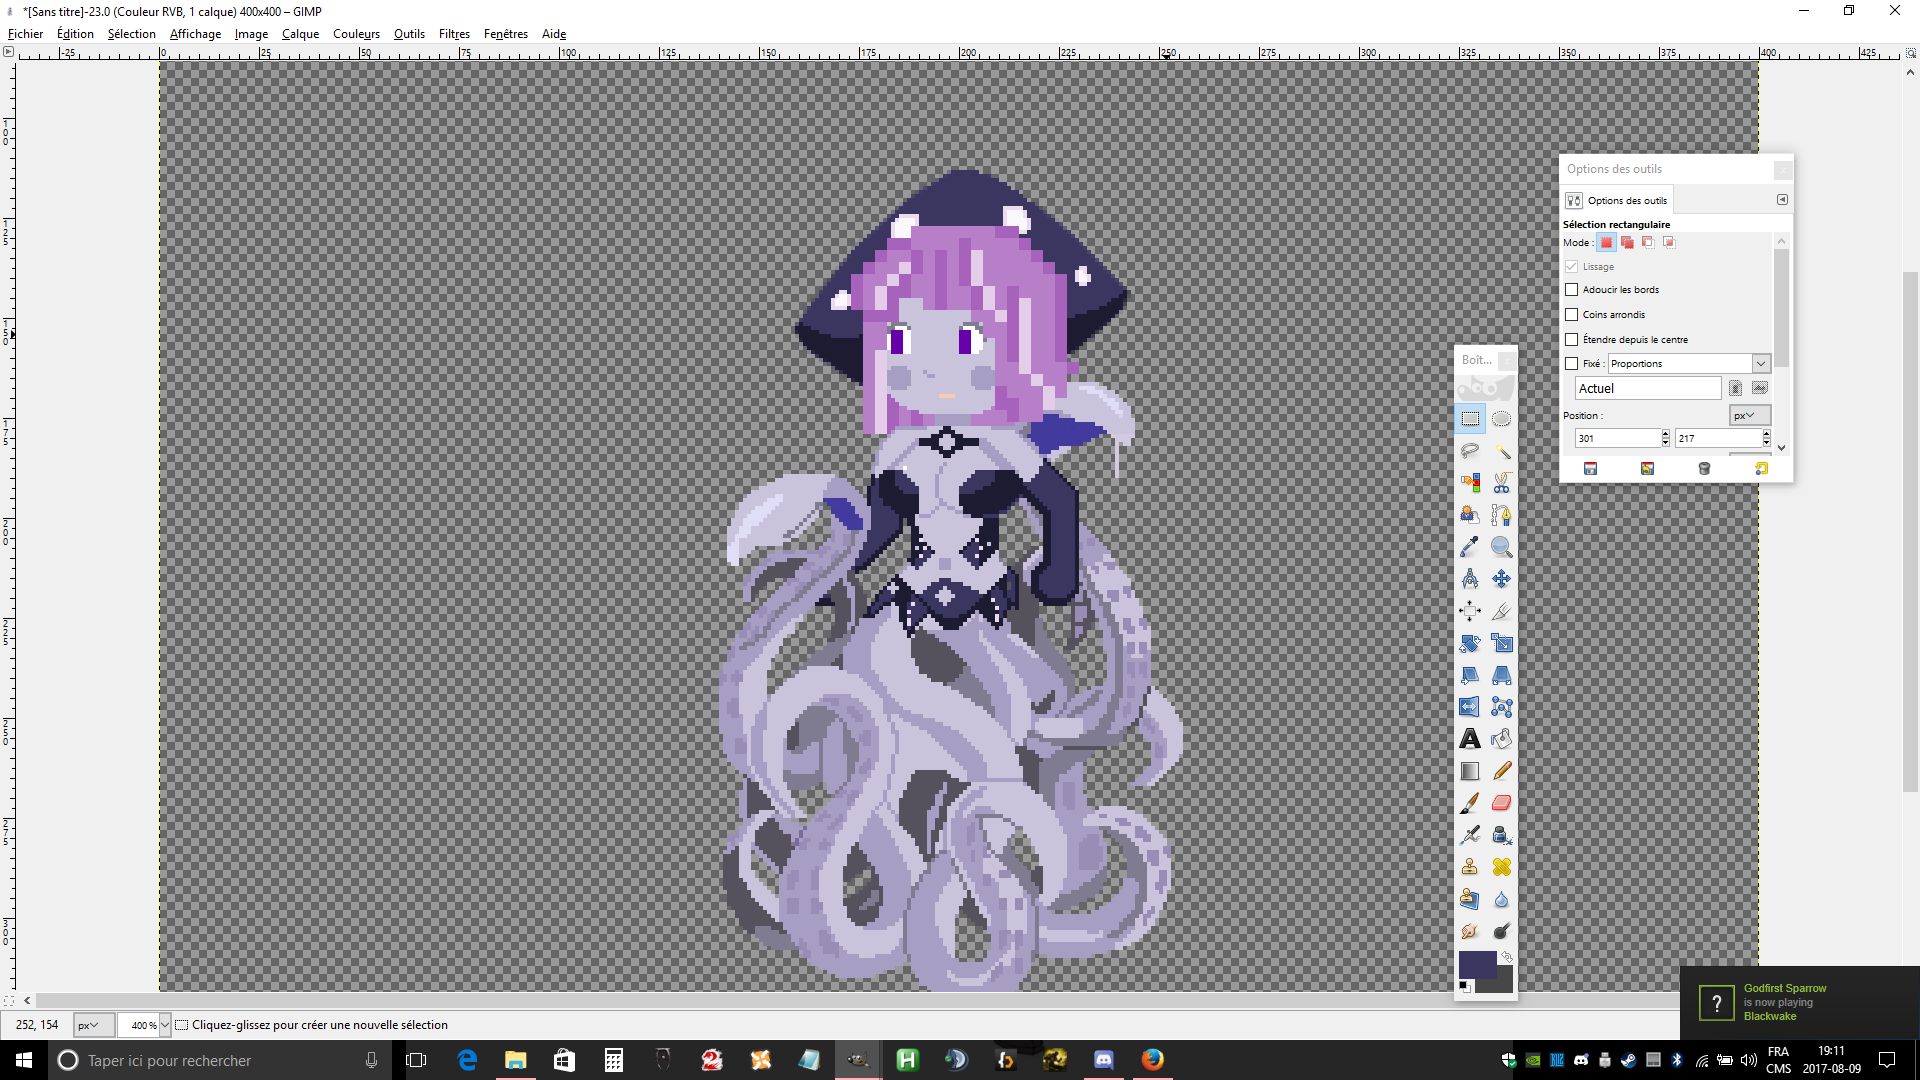Open Firefox from the taskbar
Viewport: 1920px width, 1080px height.
1152,1060
